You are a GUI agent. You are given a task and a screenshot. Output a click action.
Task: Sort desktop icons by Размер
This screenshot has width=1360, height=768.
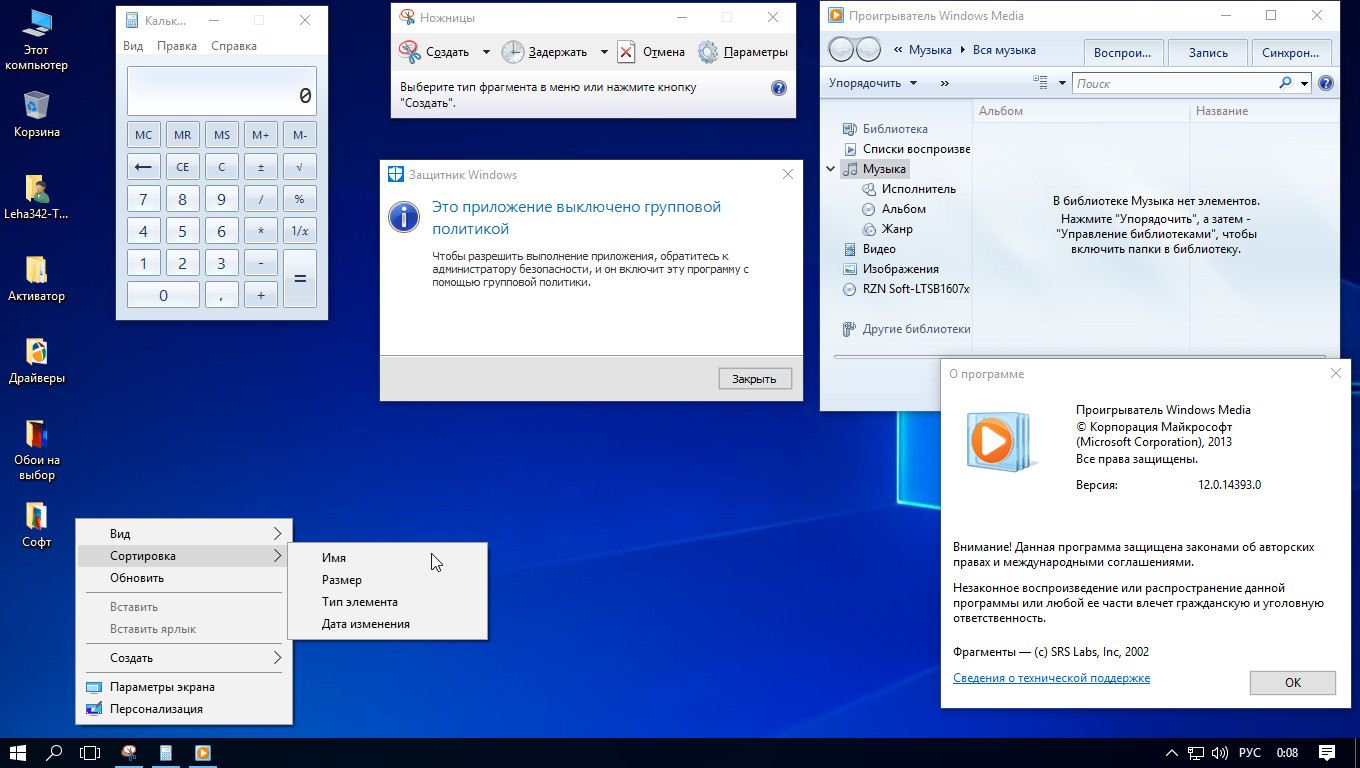click(388, 580)
